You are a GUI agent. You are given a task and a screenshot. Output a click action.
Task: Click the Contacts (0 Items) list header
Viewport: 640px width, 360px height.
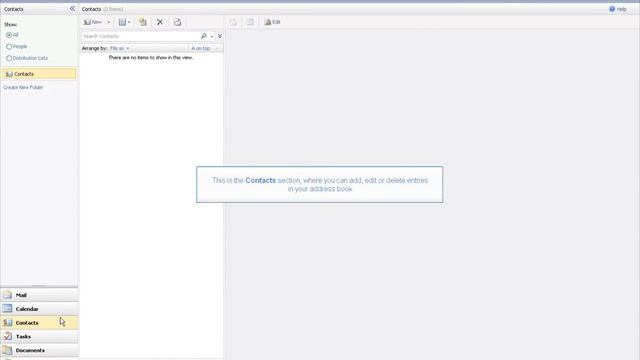pos(102,9)
